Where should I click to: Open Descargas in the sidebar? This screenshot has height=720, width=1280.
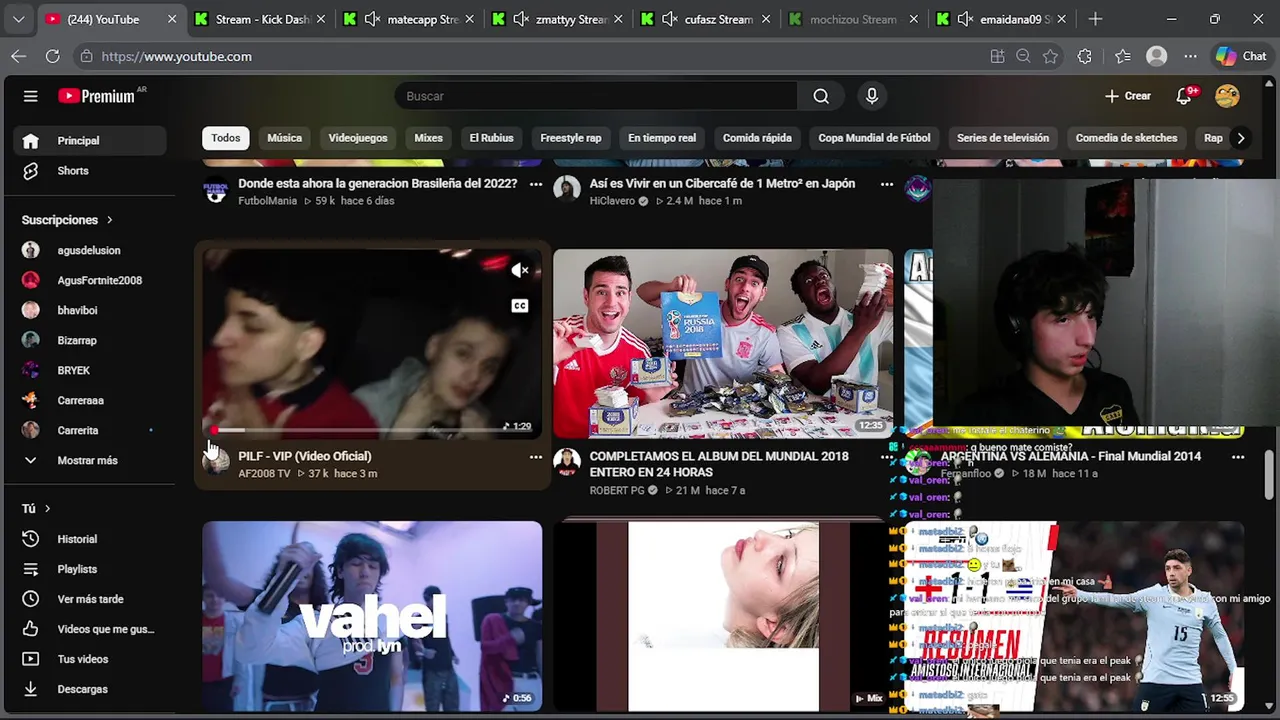[90, 689]
